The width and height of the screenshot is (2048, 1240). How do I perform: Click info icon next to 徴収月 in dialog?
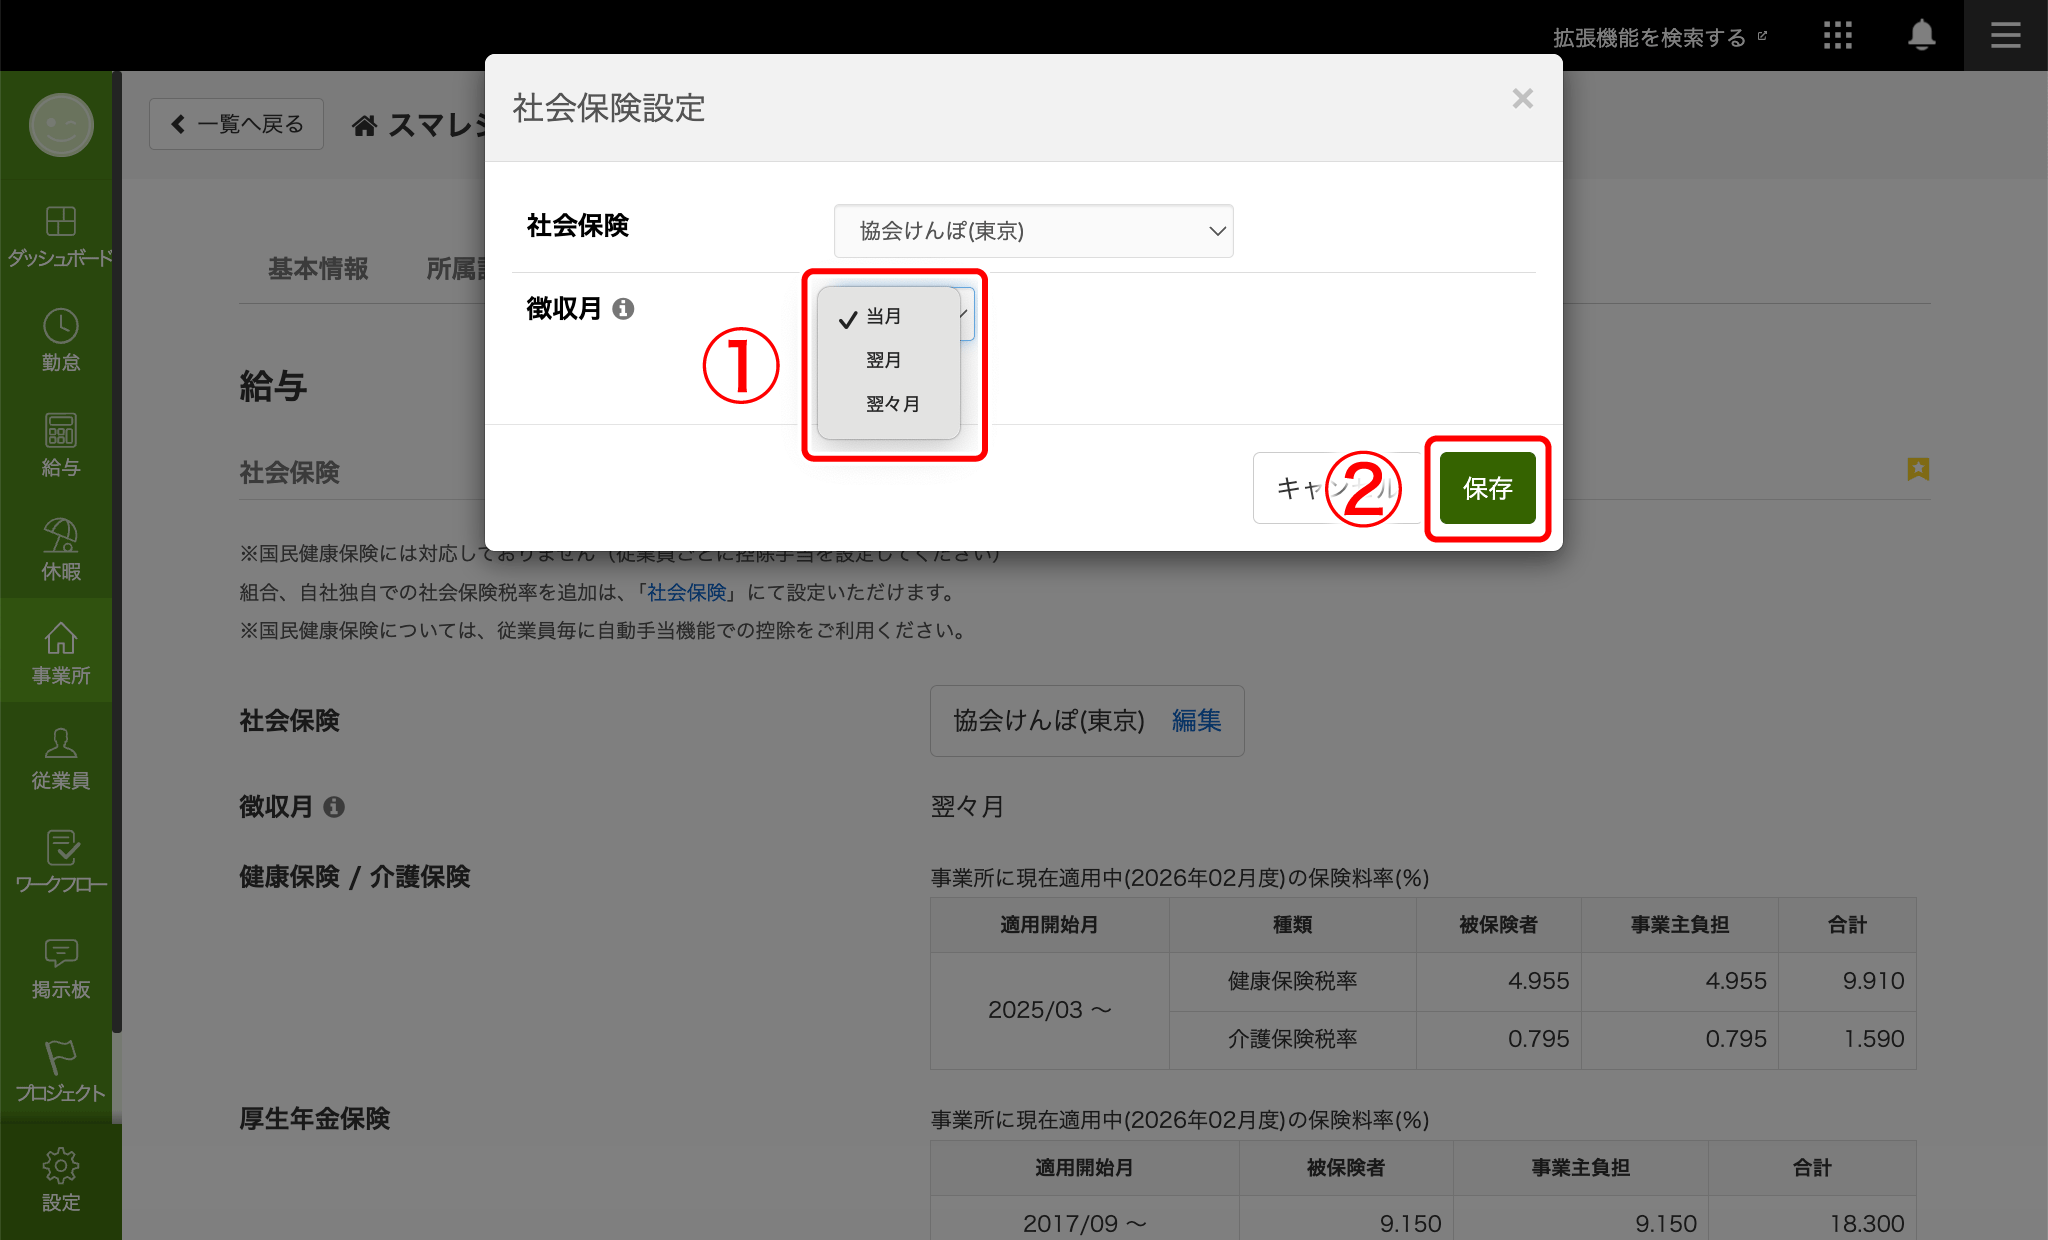[623, 309]
